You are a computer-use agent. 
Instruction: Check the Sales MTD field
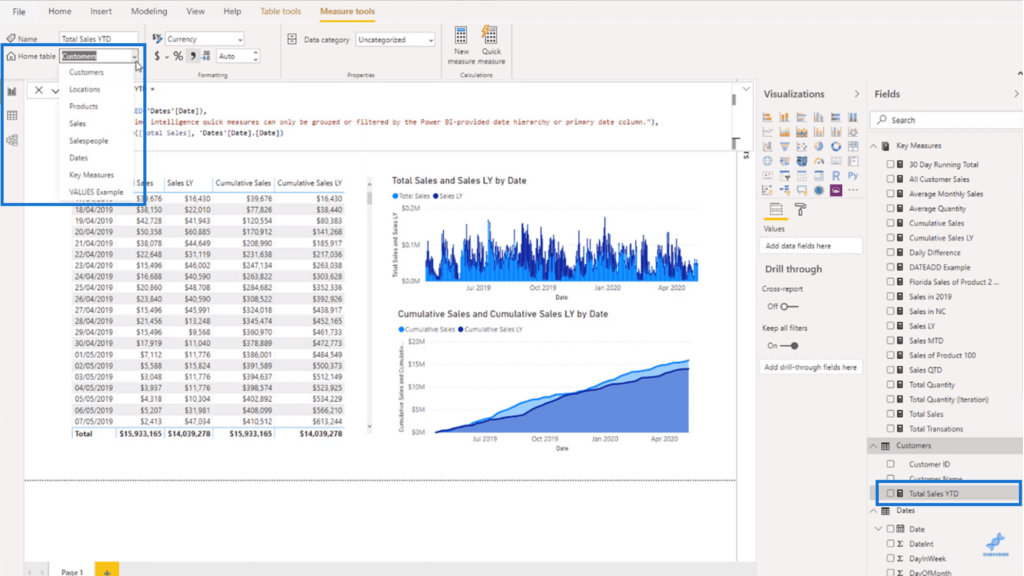pos(890,340)
